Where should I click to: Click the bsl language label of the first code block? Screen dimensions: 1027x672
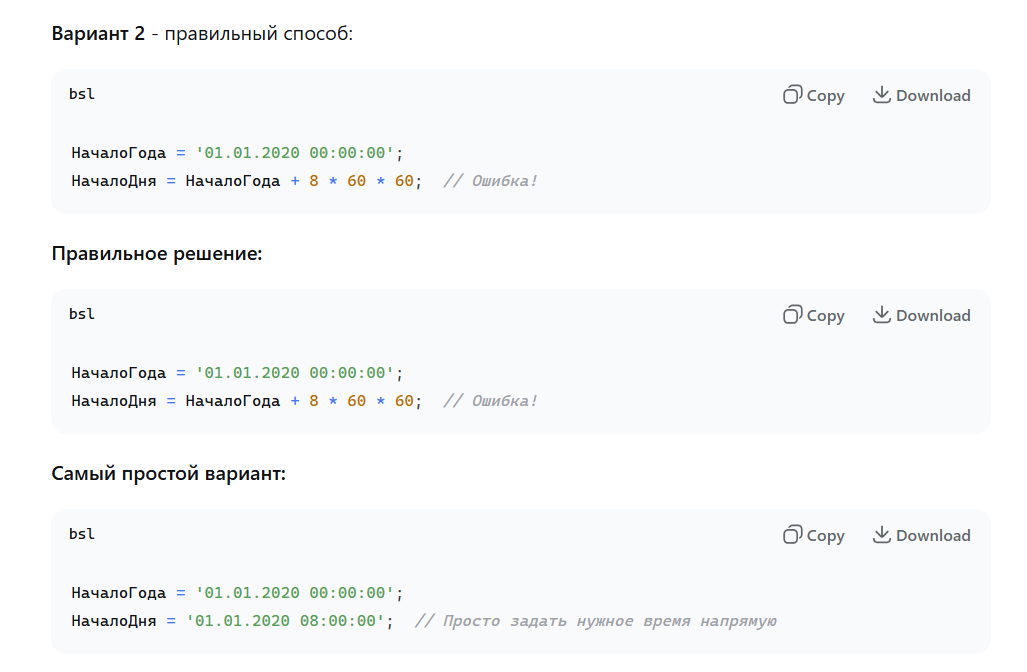82,94
